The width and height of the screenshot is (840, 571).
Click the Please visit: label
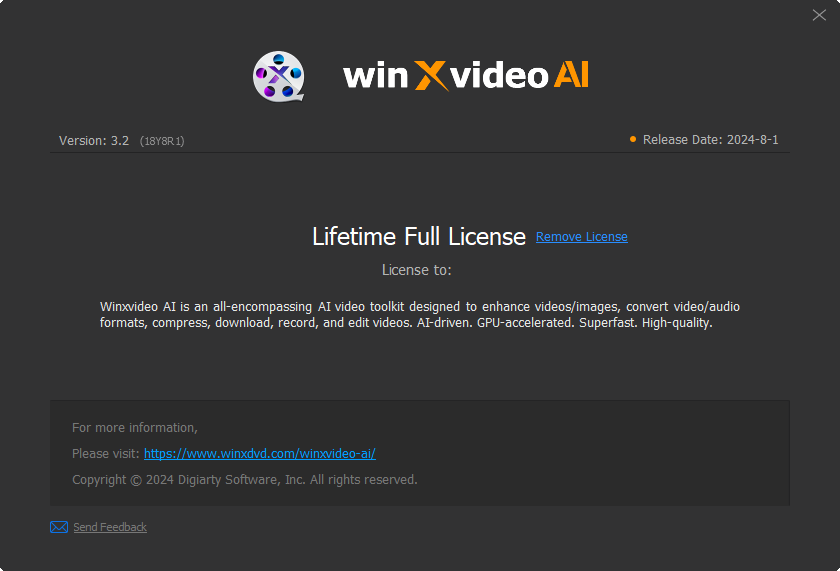tap(106, 454)
